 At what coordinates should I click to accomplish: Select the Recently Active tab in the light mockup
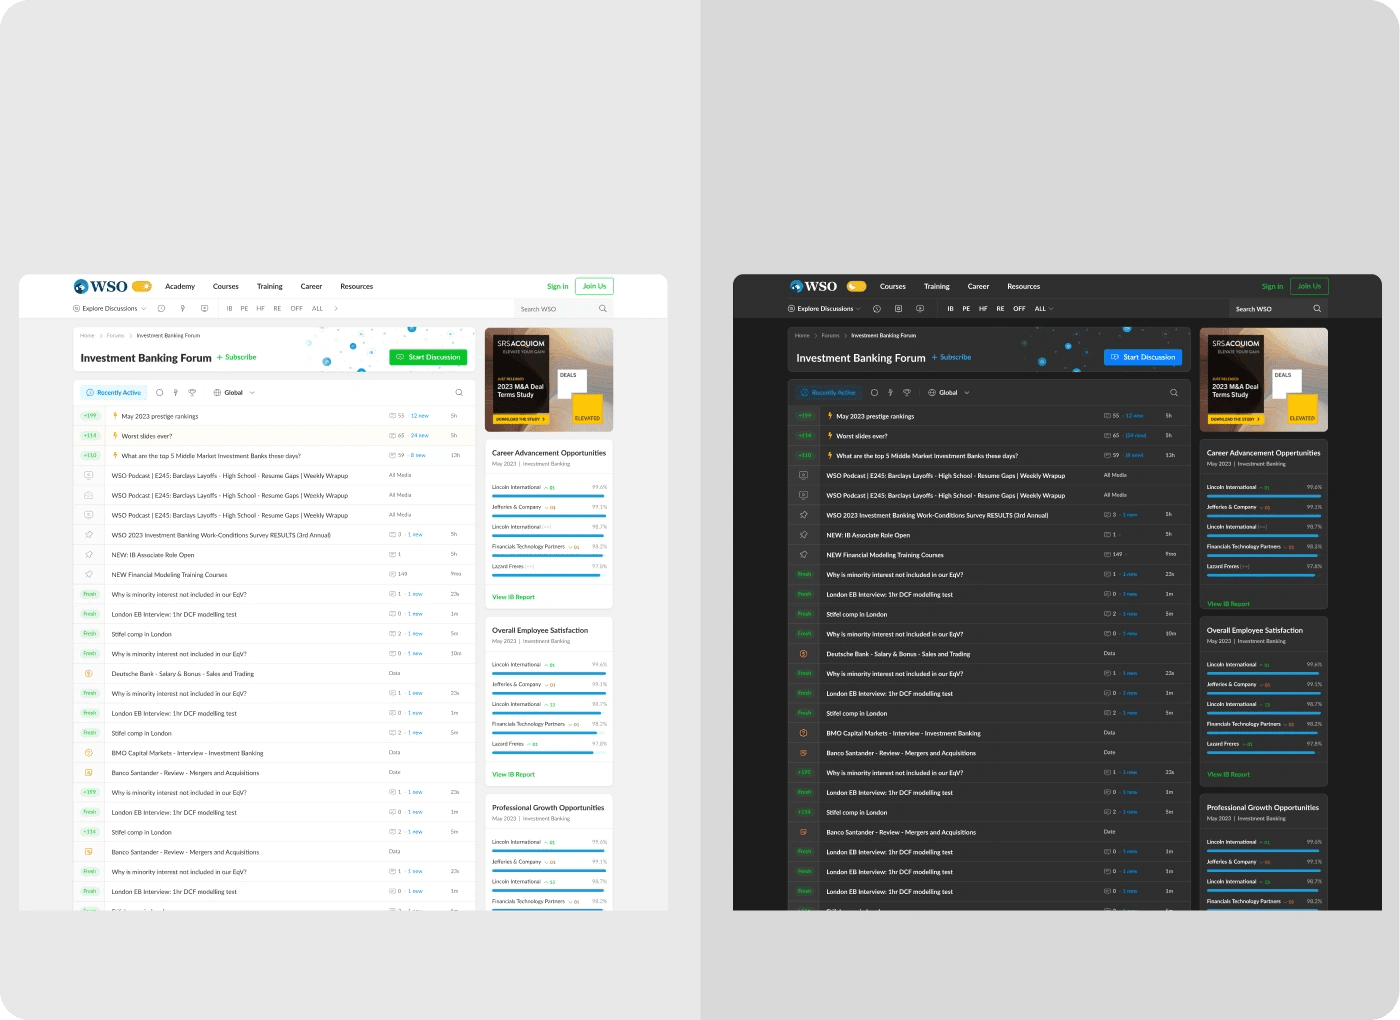113,393
